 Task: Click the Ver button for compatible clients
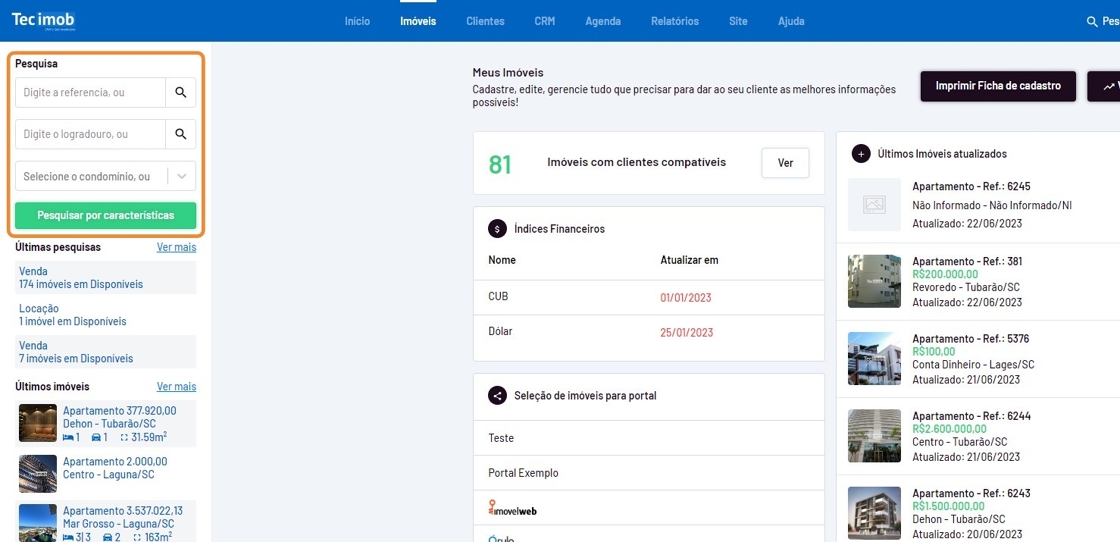785,163
